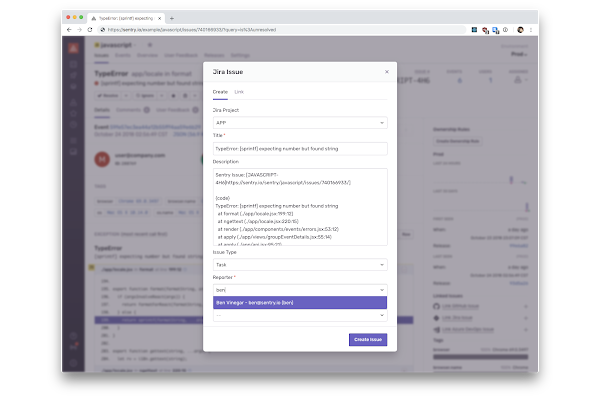Open the Events tab in background page
The image size is (600, 398).
(123, 55)
